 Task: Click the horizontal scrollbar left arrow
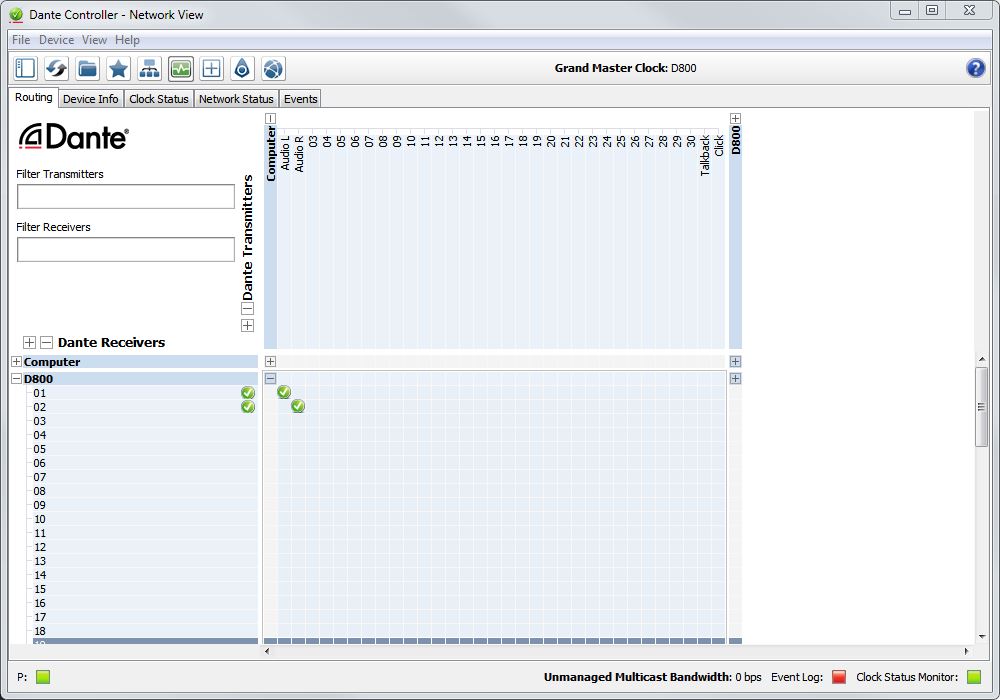(267, 651)
